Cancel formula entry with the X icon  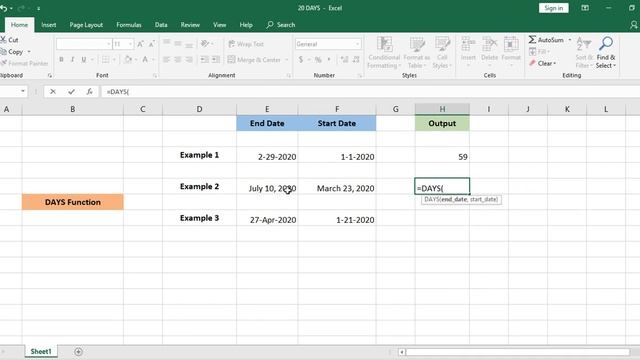pyautogui.click(x=53, y=92)
